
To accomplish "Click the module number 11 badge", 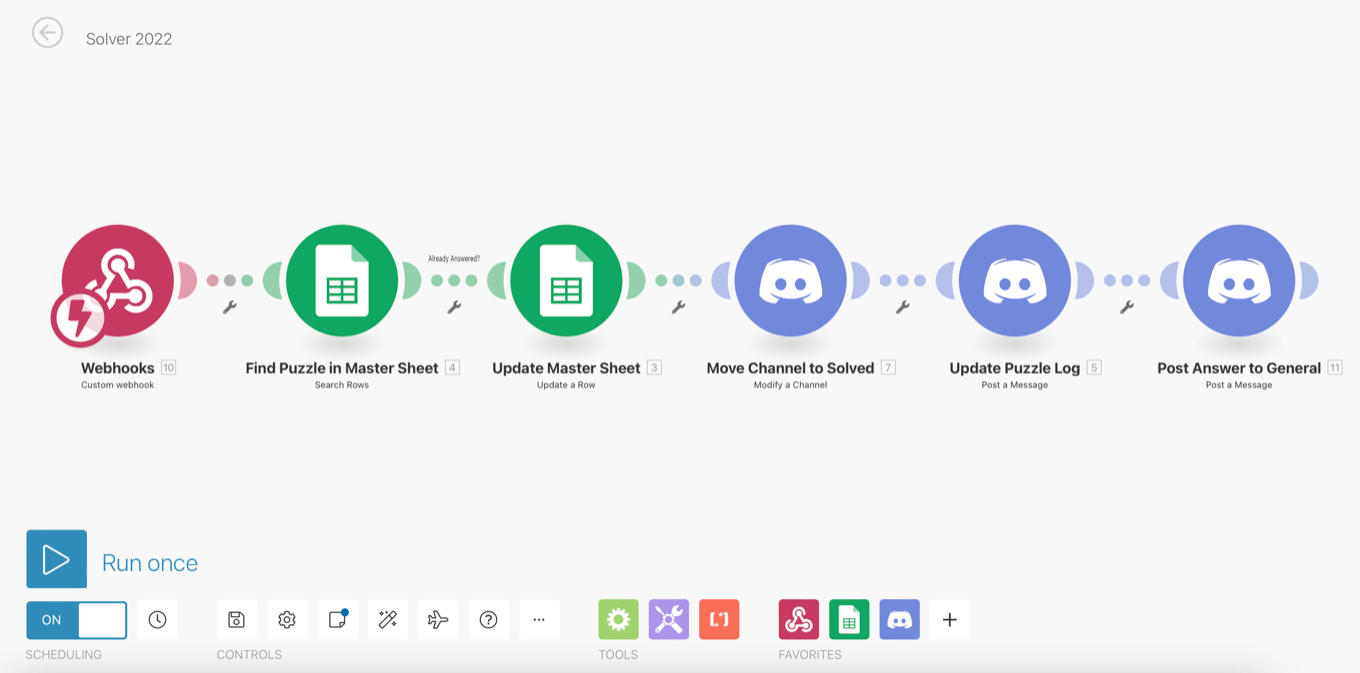I will coord(1334,368).
